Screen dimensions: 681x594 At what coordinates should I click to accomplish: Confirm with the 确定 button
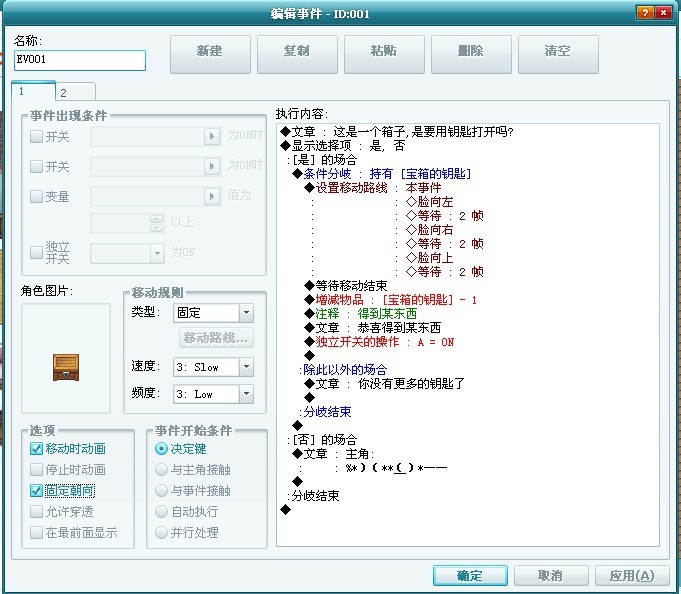coord(470,575)
